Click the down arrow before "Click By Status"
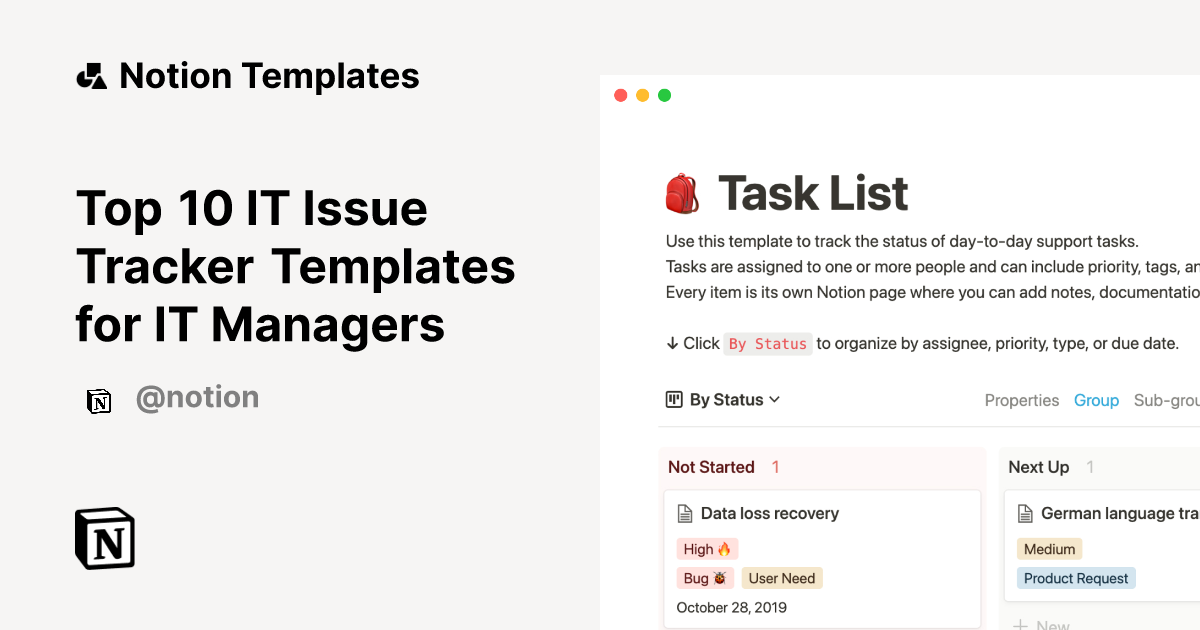Viewport: 1200px width, 630px height. (671, 343)
